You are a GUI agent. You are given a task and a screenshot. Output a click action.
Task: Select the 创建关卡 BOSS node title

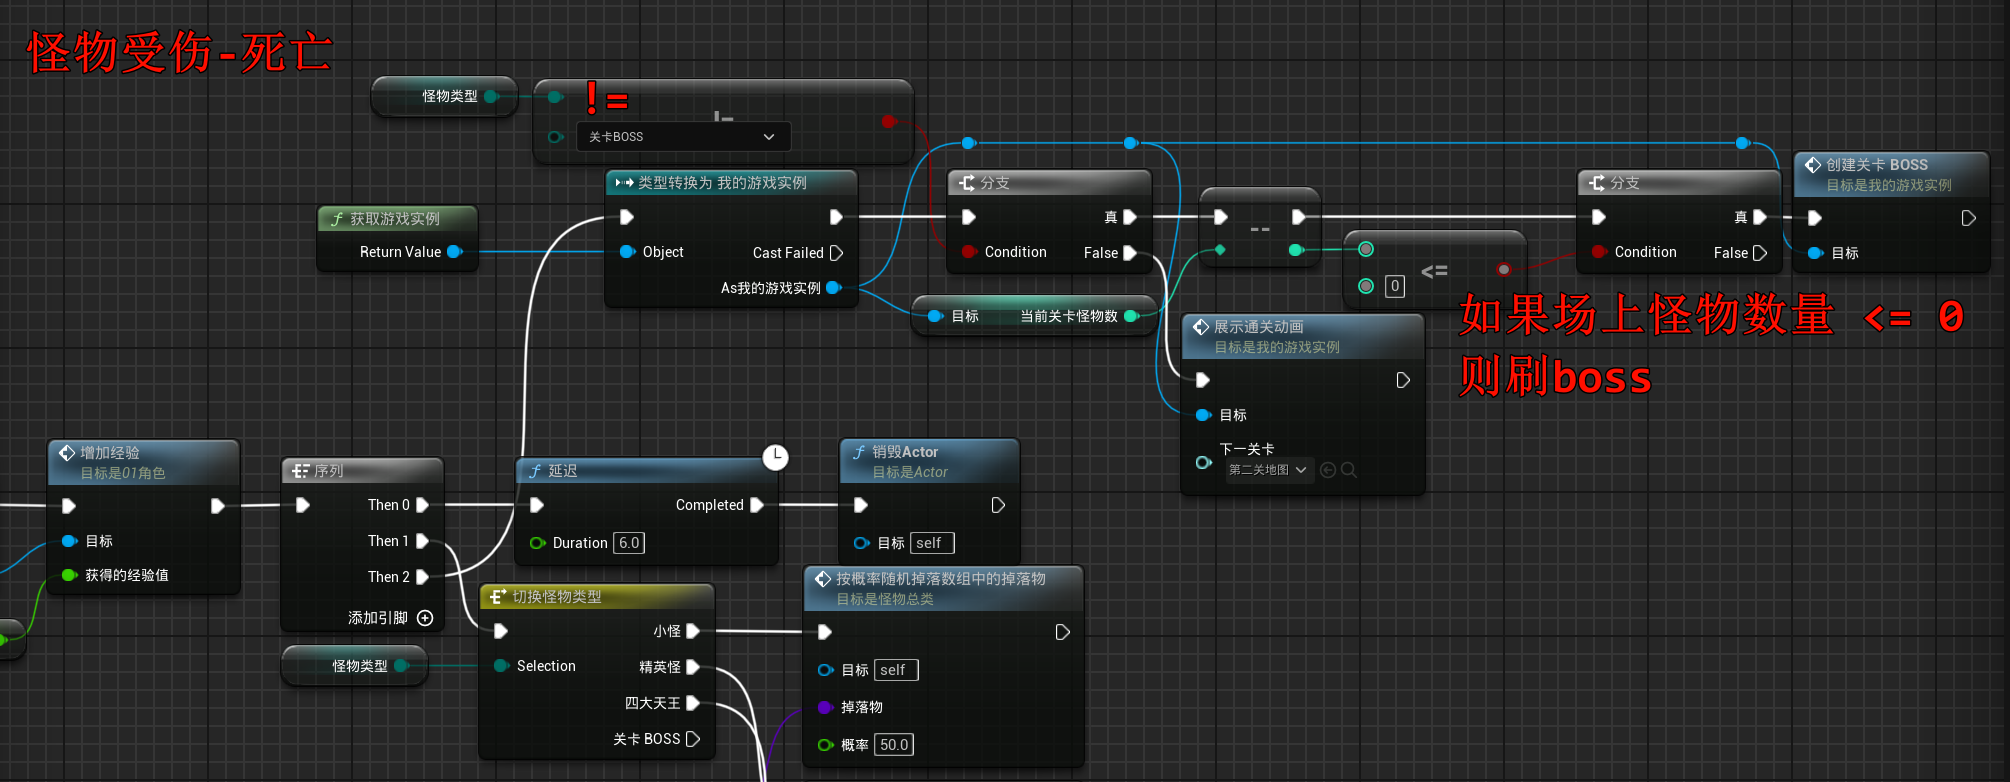(x=1876, y=165)
